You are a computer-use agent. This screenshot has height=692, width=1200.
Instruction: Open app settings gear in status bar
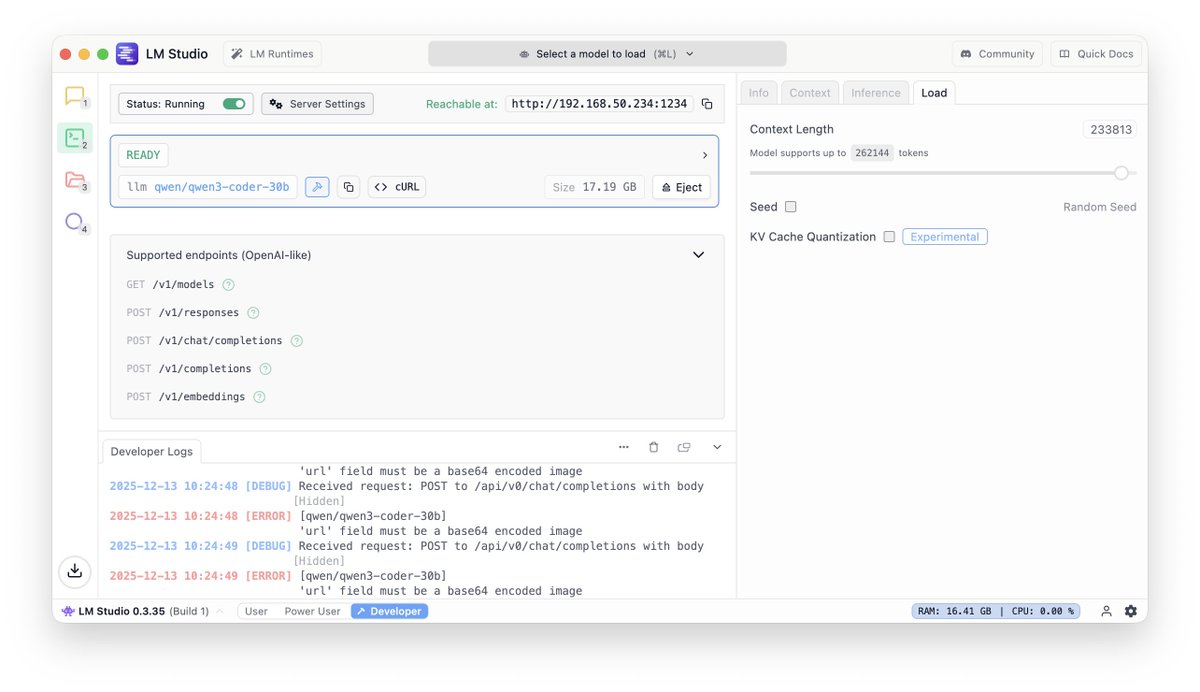1131,611
